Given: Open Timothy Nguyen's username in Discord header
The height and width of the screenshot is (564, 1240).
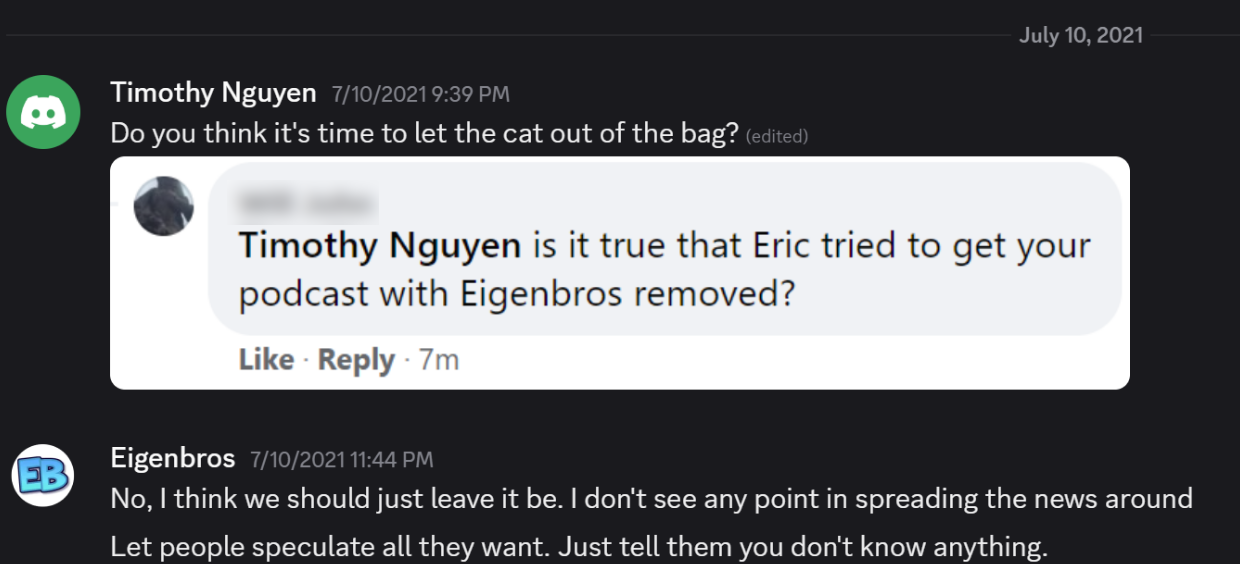Looking at the screenshot, I should click(x=213, y=93).
